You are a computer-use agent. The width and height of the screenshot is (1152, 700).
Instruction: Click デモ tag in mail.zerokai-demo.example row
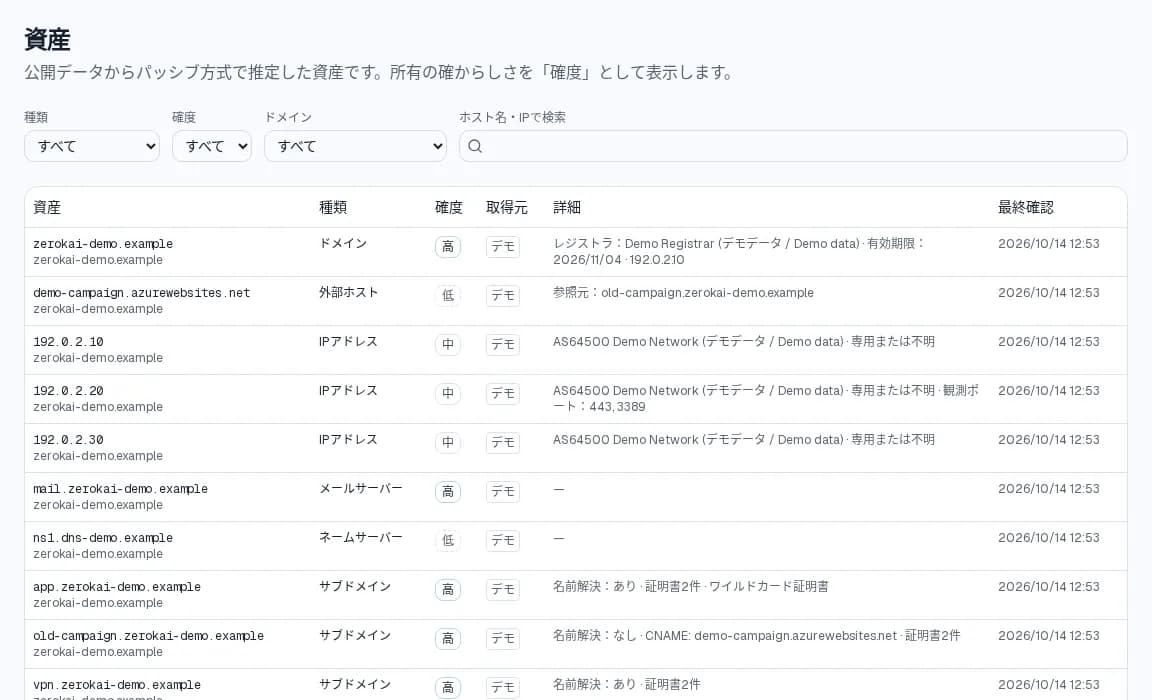coord(503,492)
